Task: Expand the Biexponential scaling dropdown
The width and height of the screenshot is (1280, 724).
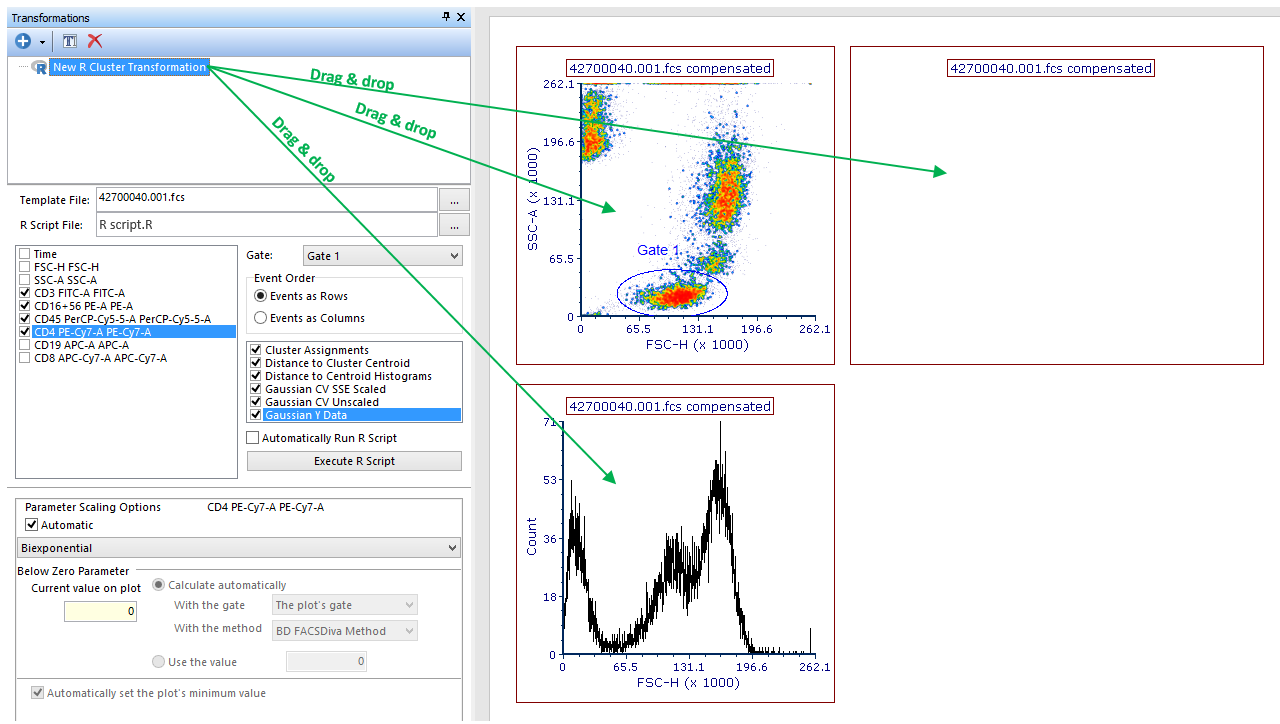Action: tap(239, 548)
